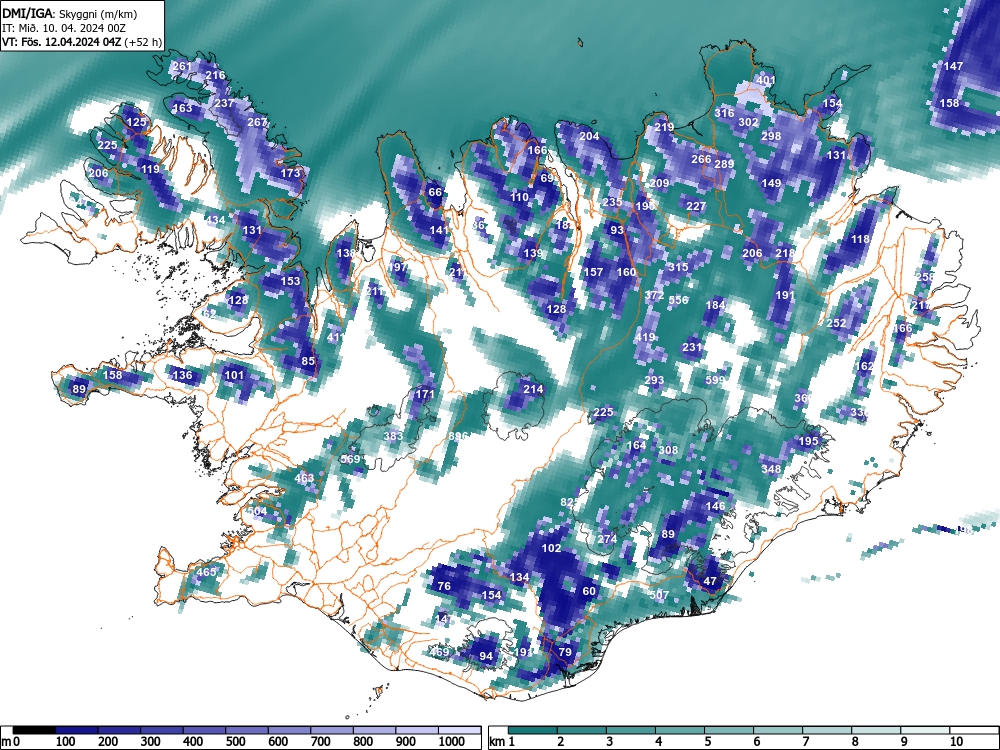Click the 'm 0' legend label

(x=11, y=742)
